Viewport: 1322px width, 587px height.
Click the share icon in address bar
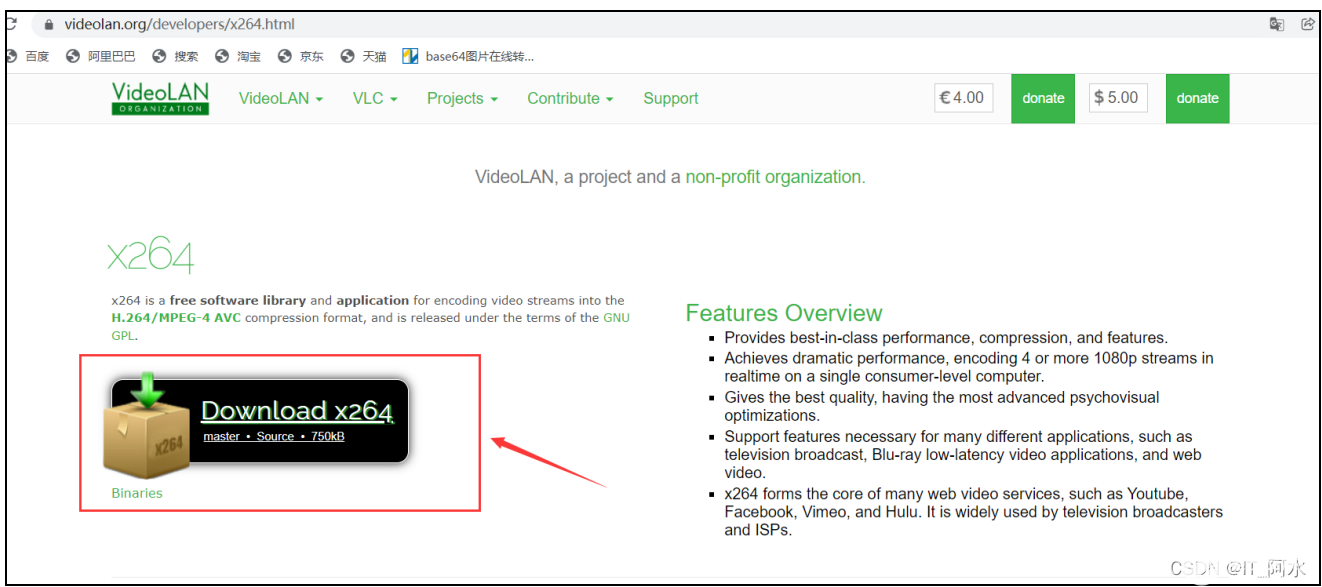1307,24
